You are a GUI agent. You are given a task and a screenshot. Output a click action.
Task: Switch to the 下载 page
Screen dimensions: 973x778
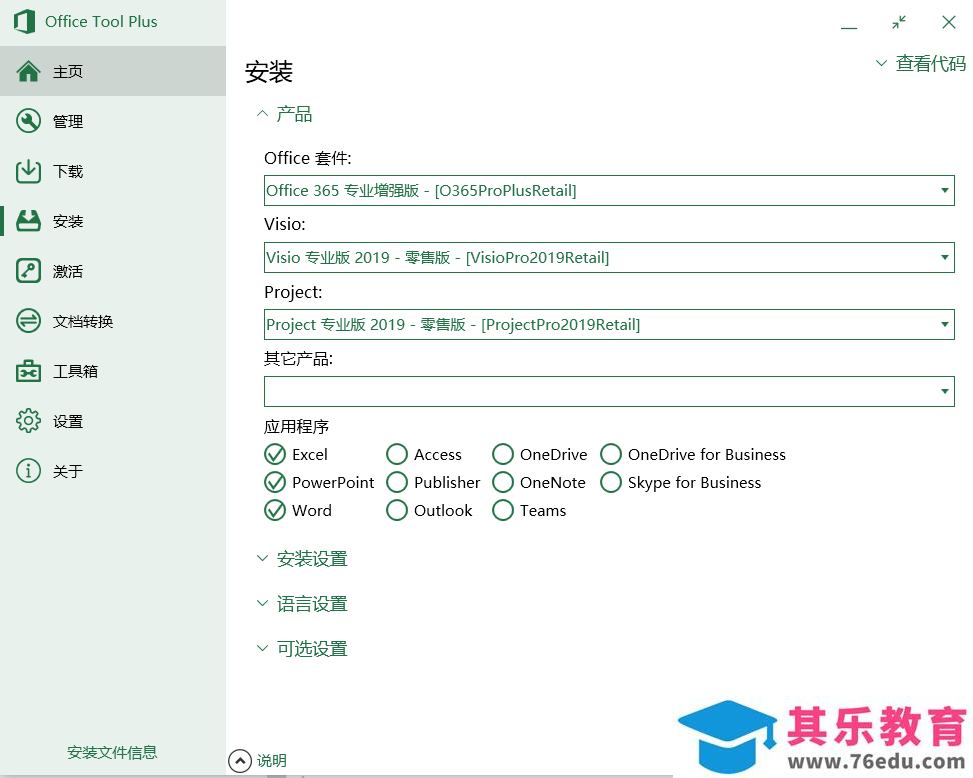tap(113, 171)
